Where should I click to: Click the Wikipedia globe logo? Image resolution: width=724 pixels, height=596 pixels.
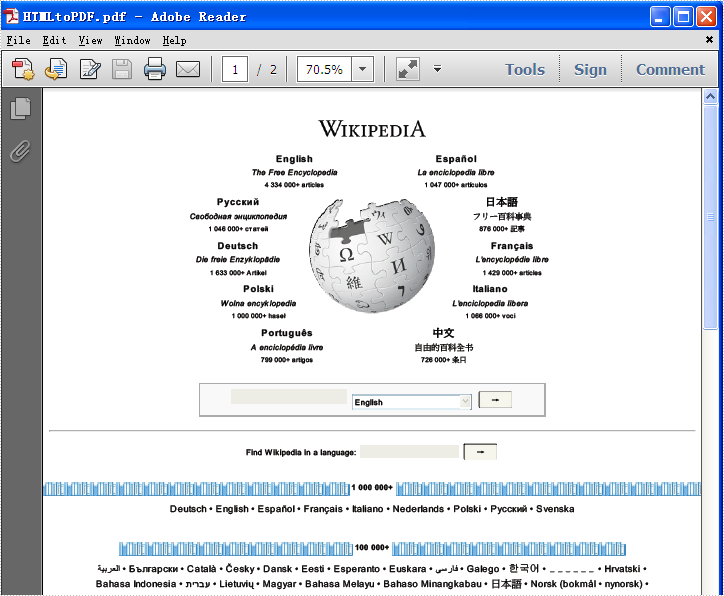[x=372, y=255]
